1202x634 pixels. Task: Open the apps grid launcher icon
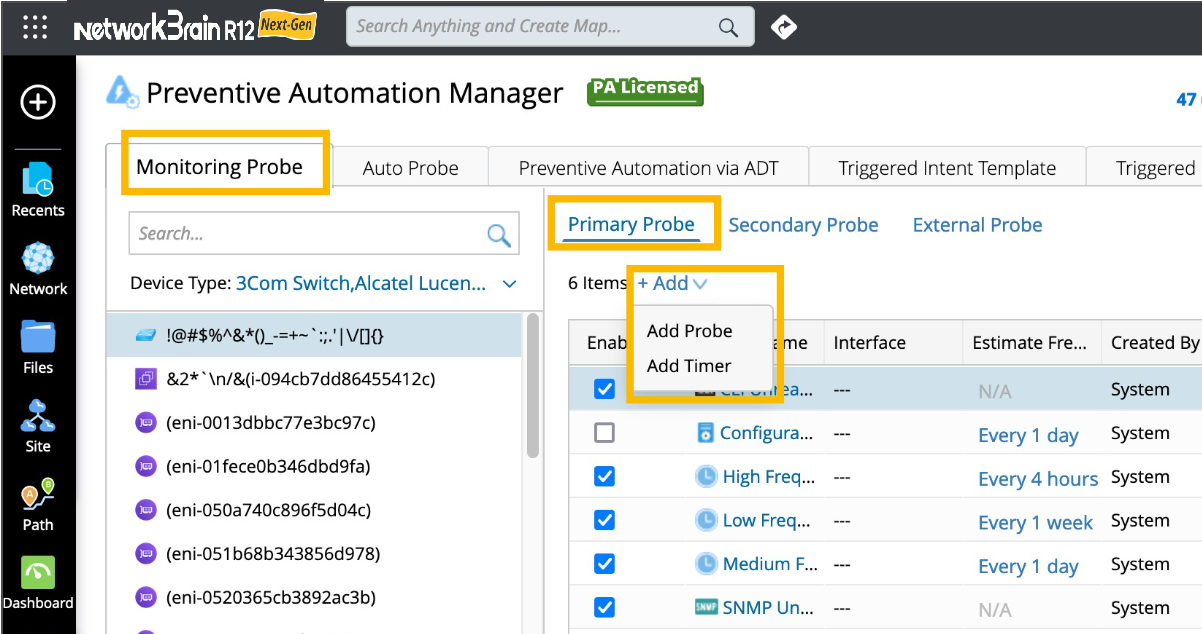36,27
